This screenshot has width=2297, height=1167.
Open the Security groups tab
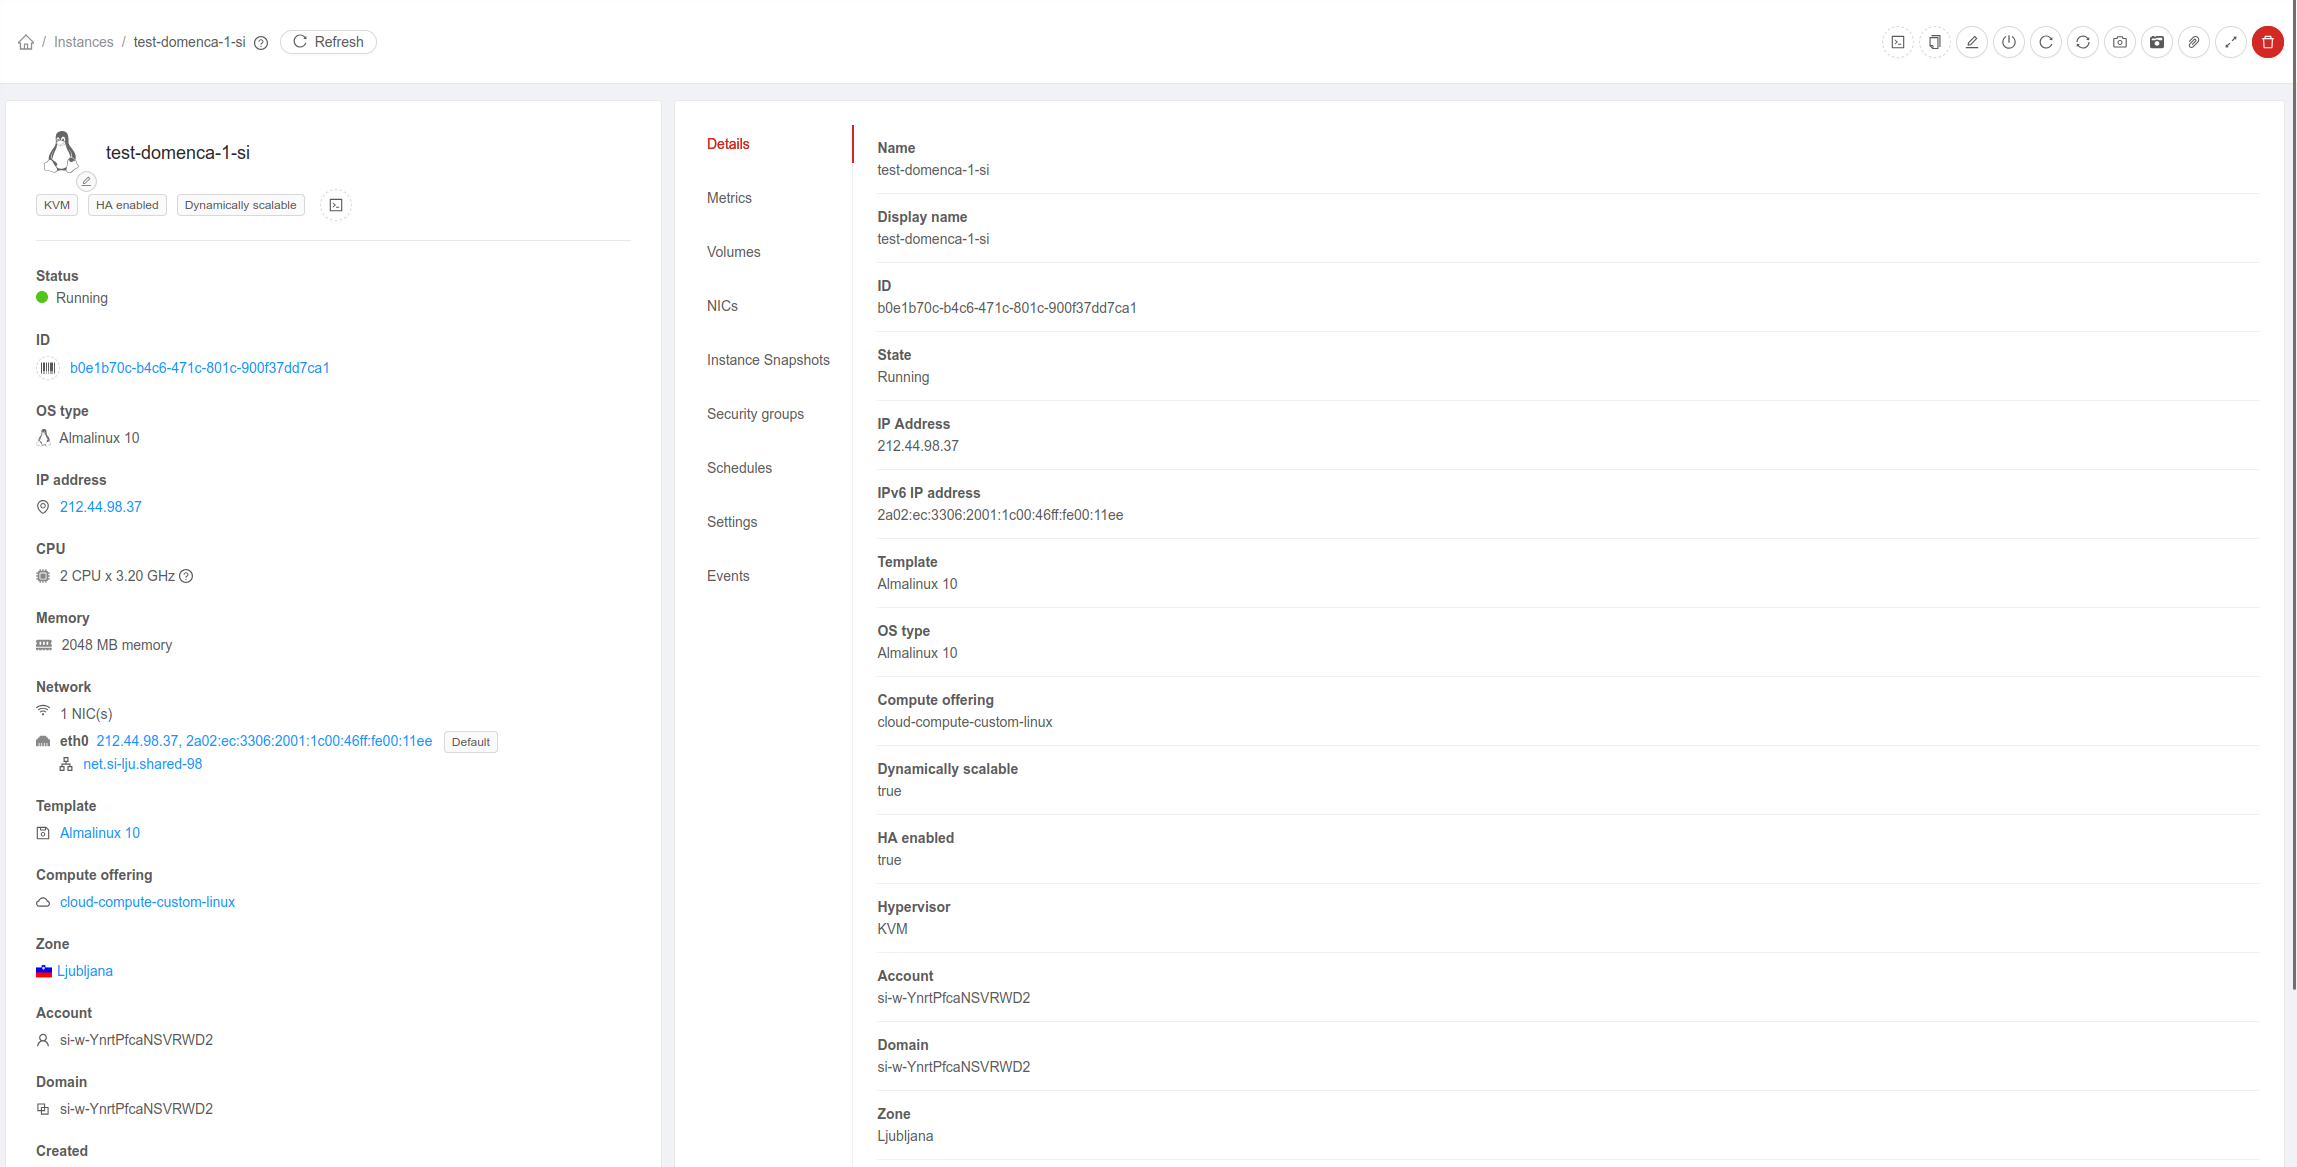[x=755, y=414]
